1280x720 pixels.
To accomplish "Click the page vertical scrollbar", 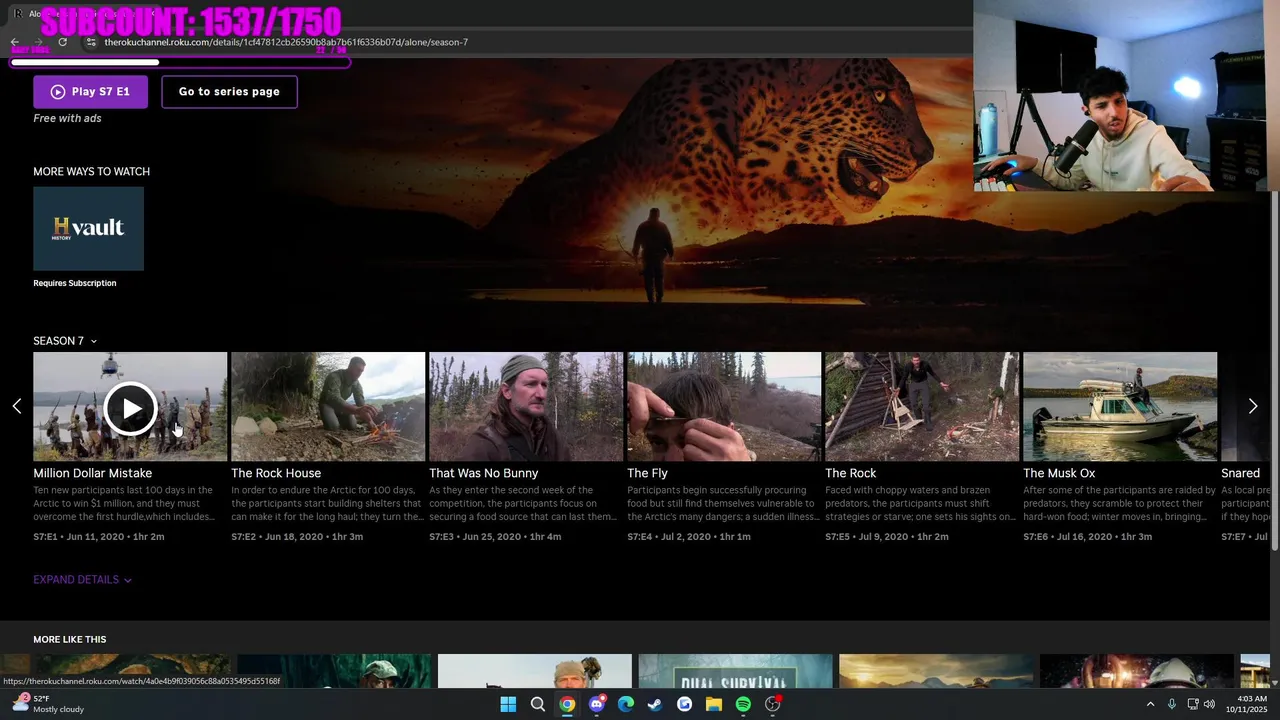I will click(x=1274, y=370).
